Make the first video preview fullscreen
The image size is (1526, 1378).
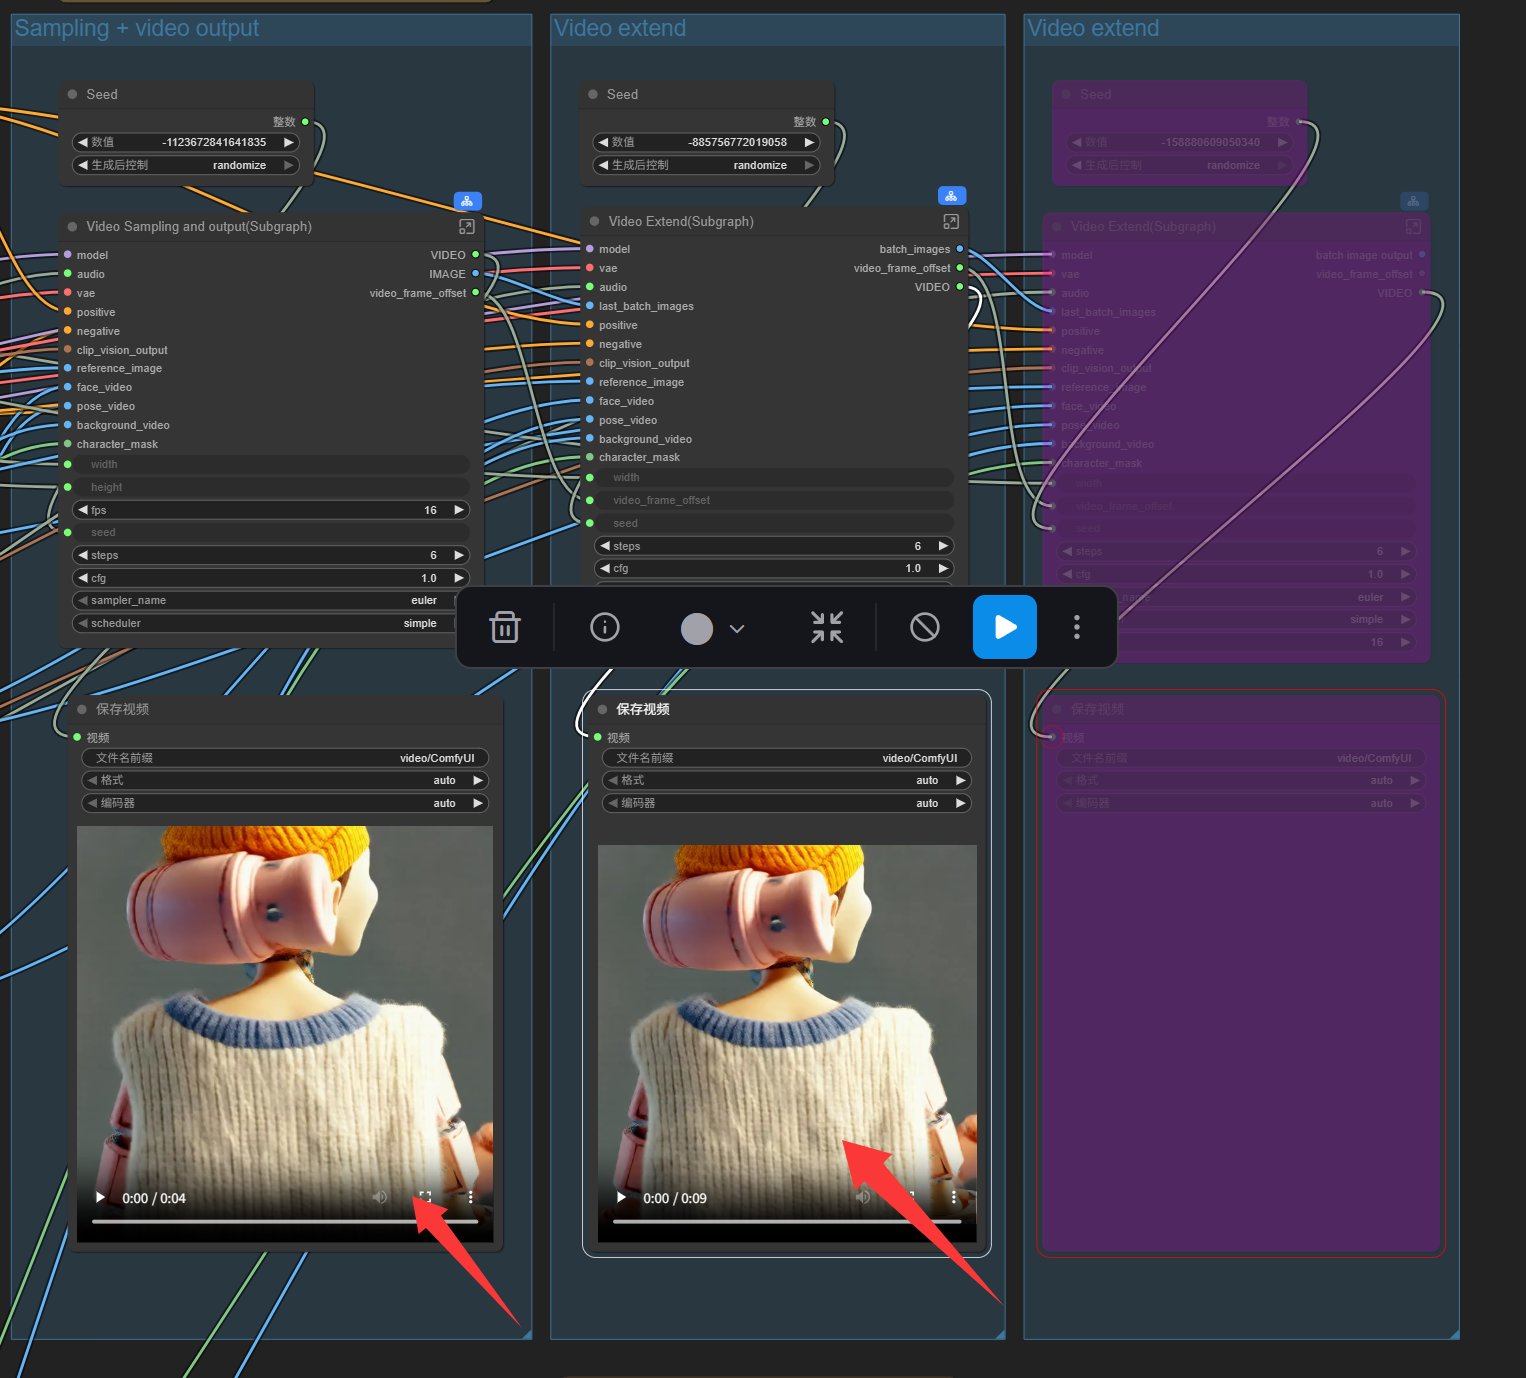point(425,1197)
